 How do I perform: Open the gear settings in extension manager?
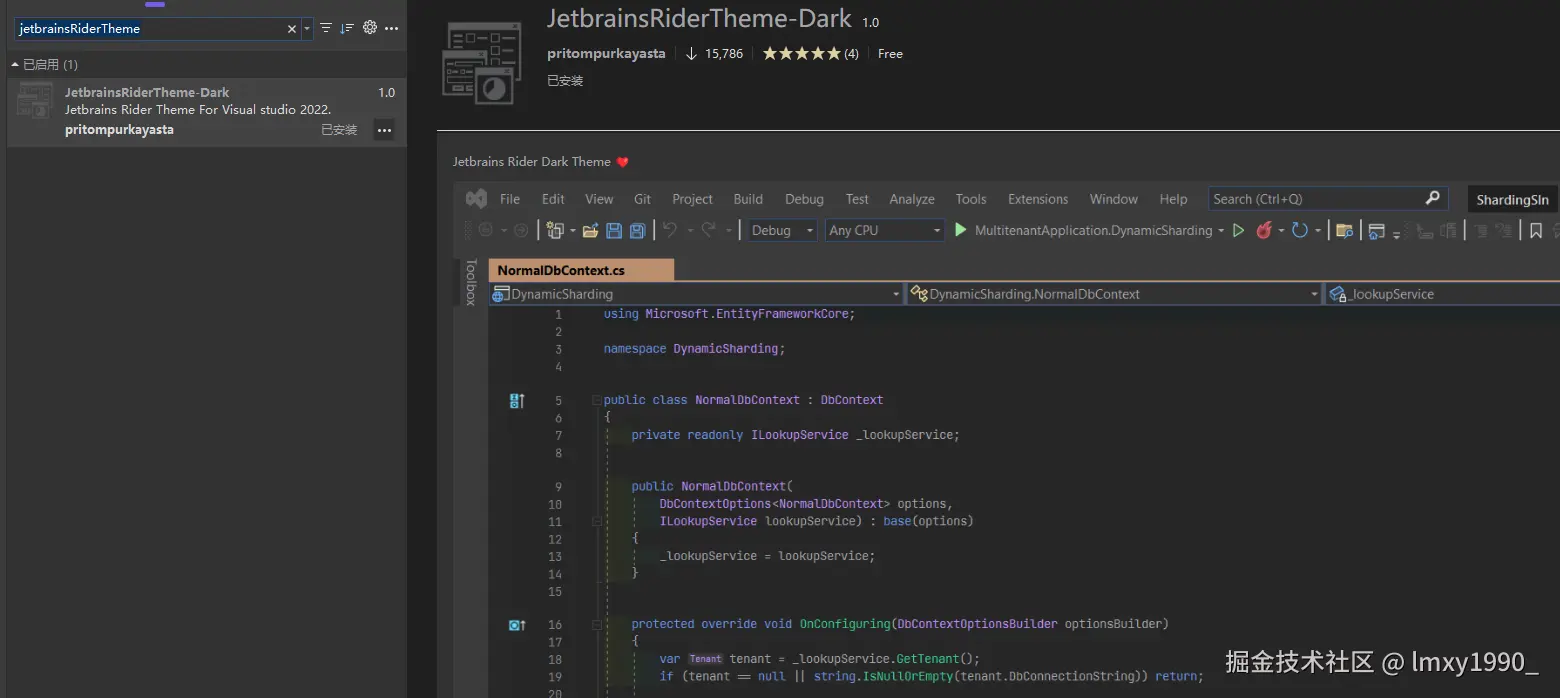coord(370,28)
